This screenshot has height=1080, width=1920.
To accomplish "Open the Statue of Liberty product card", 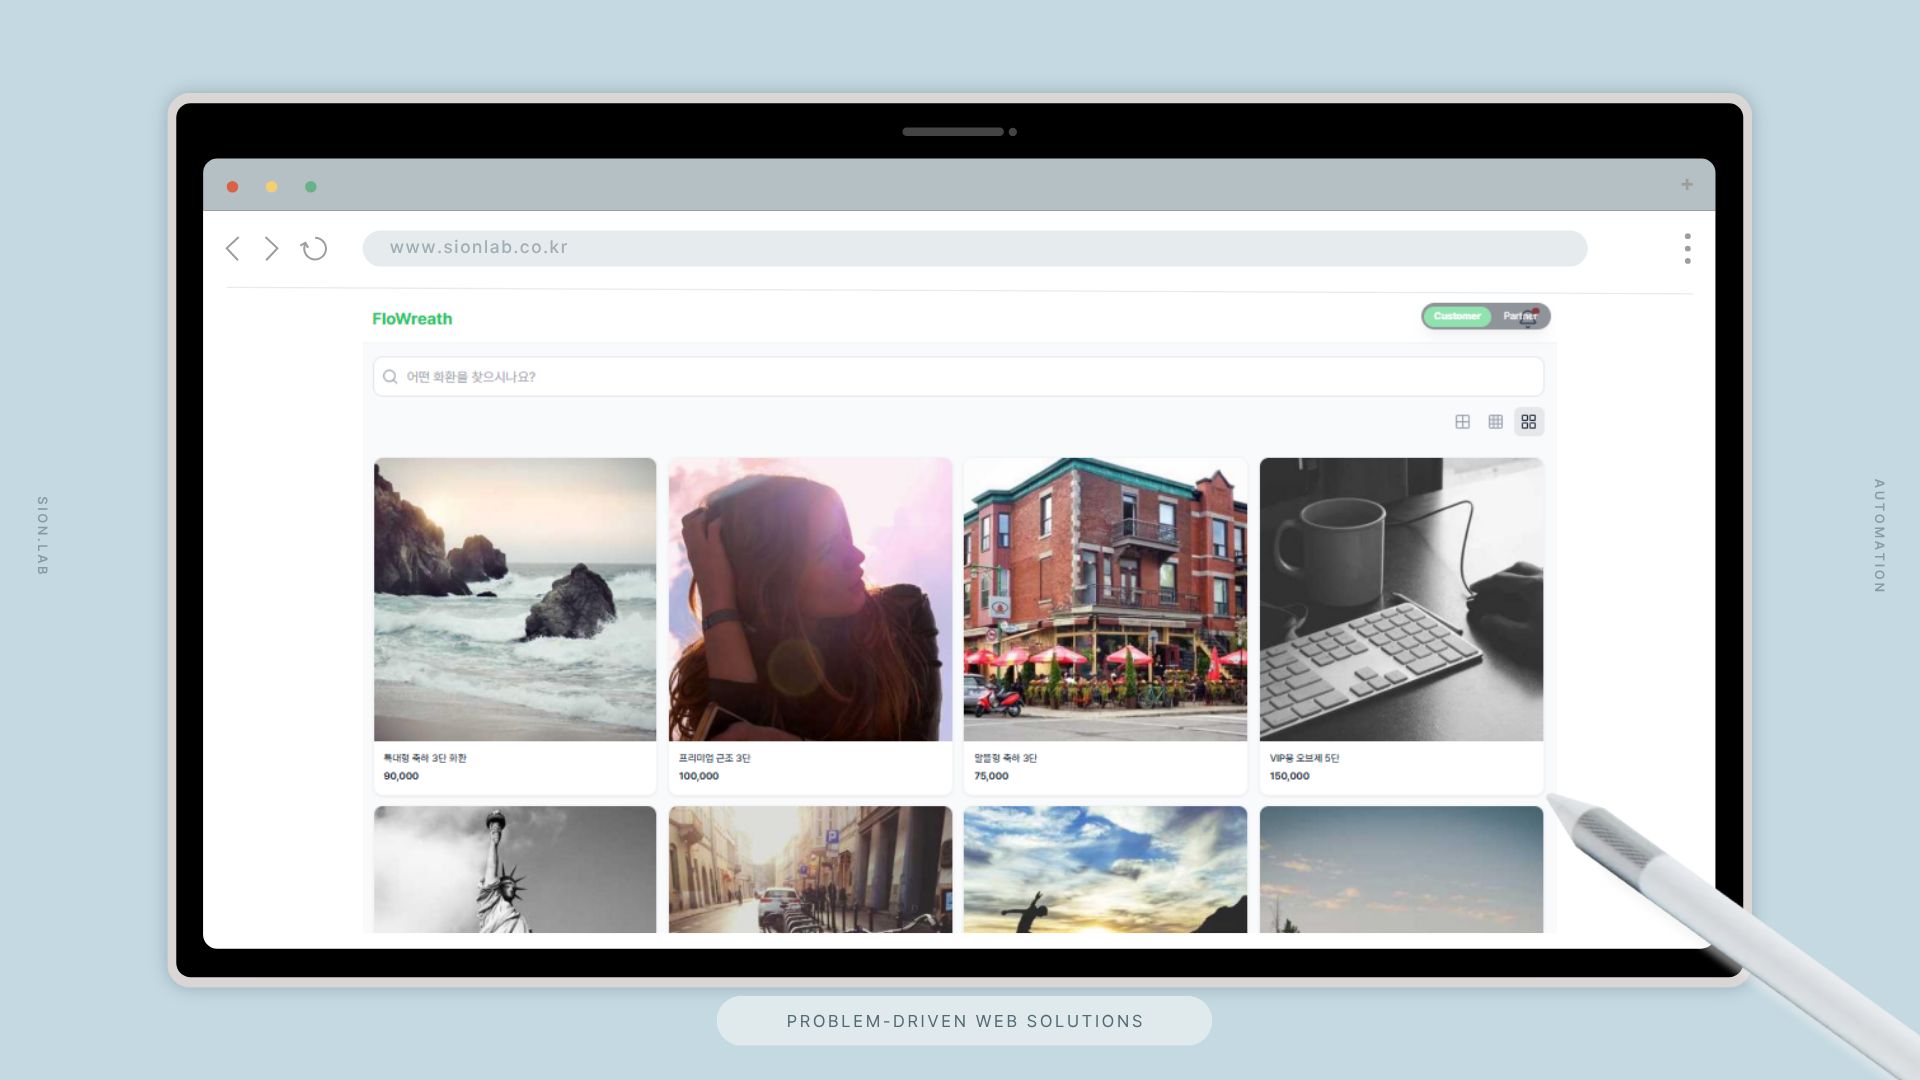I will tap(515, 869).
